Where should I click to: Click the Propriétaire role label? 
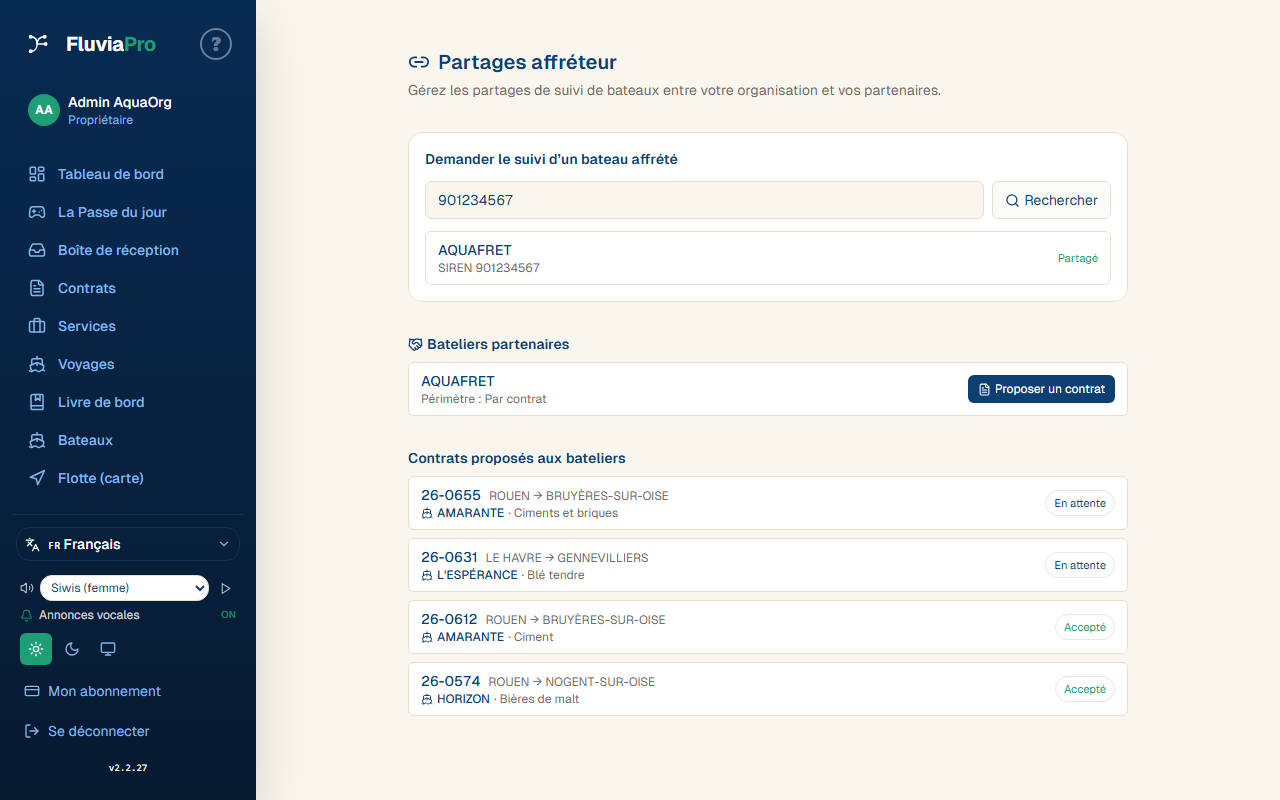[x=100, y=120]
